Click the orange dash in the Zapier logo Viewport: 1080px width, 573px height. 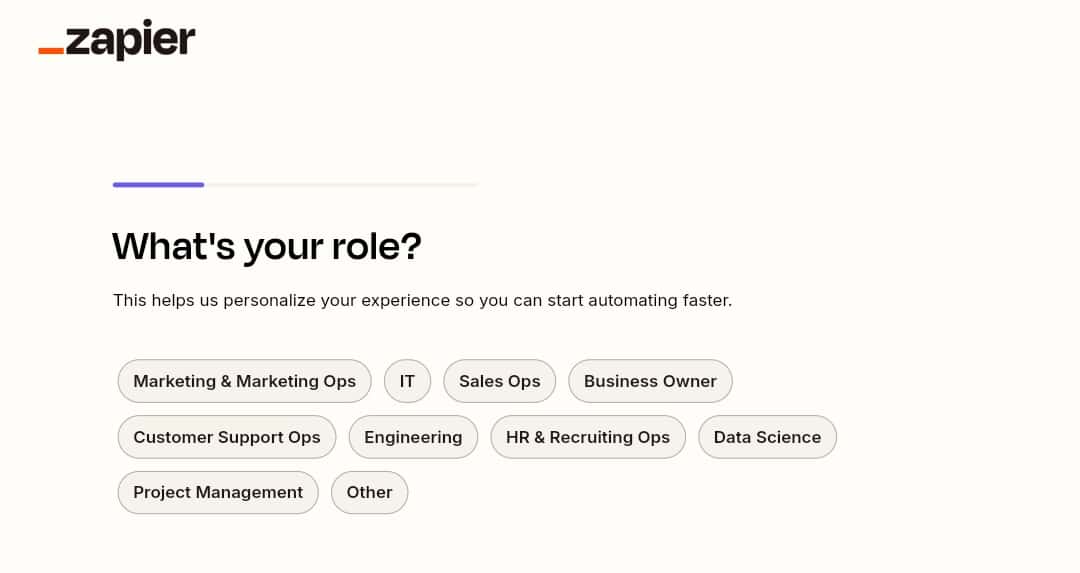point(51,51)
